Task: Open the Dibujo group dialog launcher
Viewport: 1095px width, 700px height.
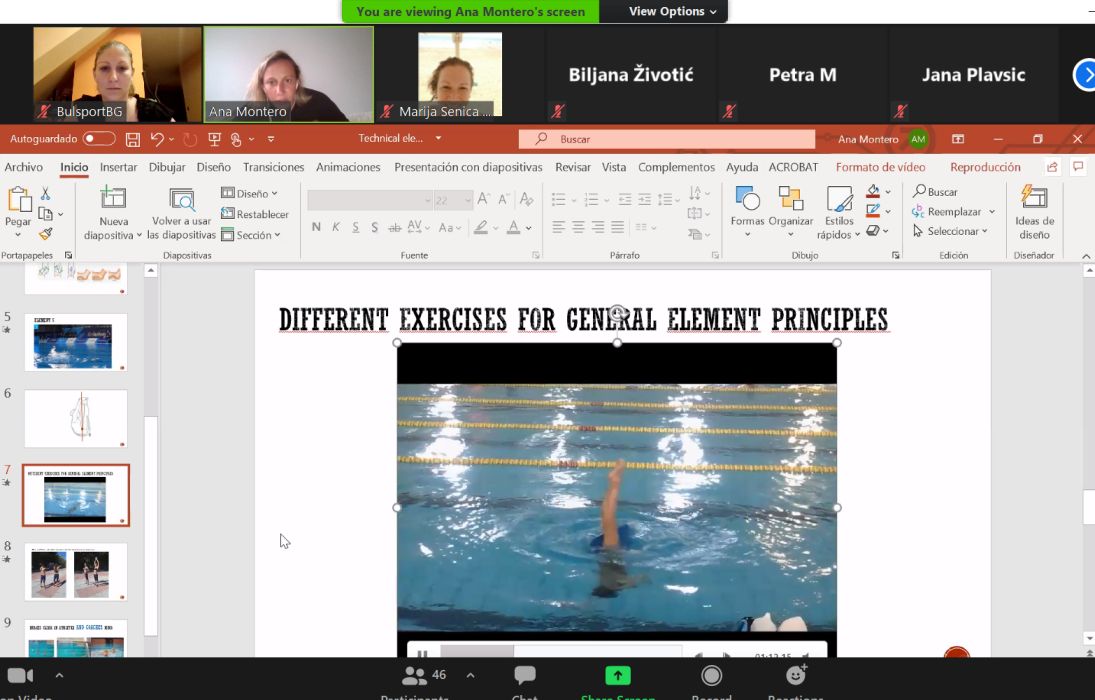Action: pyautogui.click(x=896, y=256)
